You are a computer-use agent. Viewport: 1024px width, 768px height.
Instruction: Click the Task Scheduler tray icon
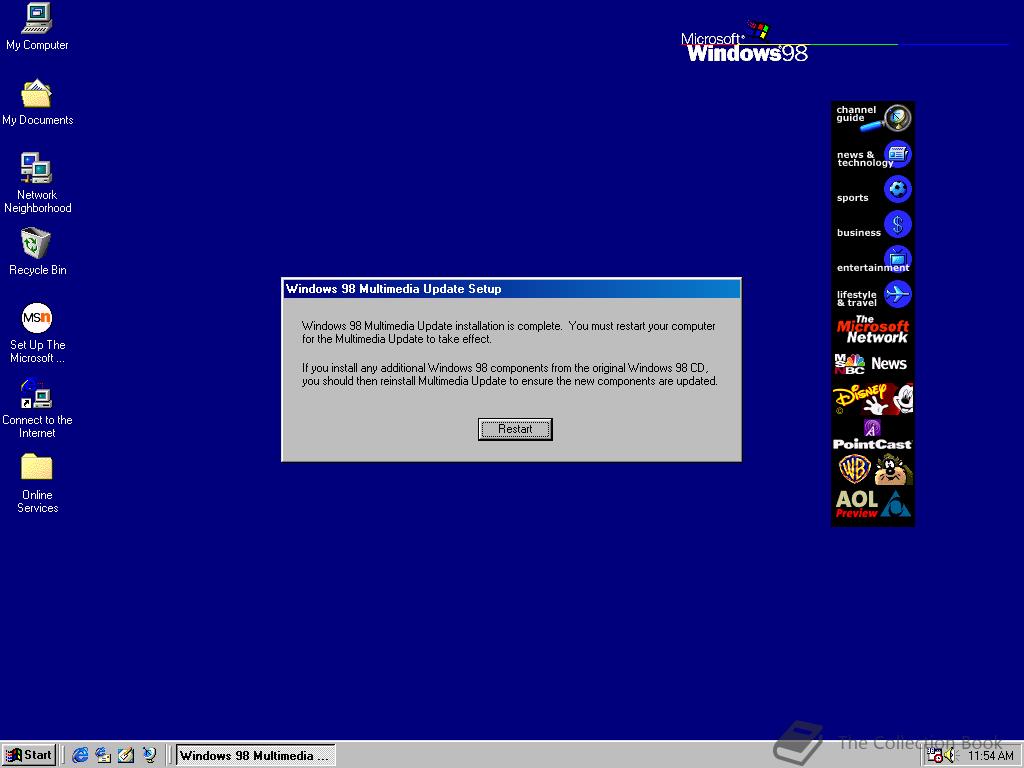(935, 756)
